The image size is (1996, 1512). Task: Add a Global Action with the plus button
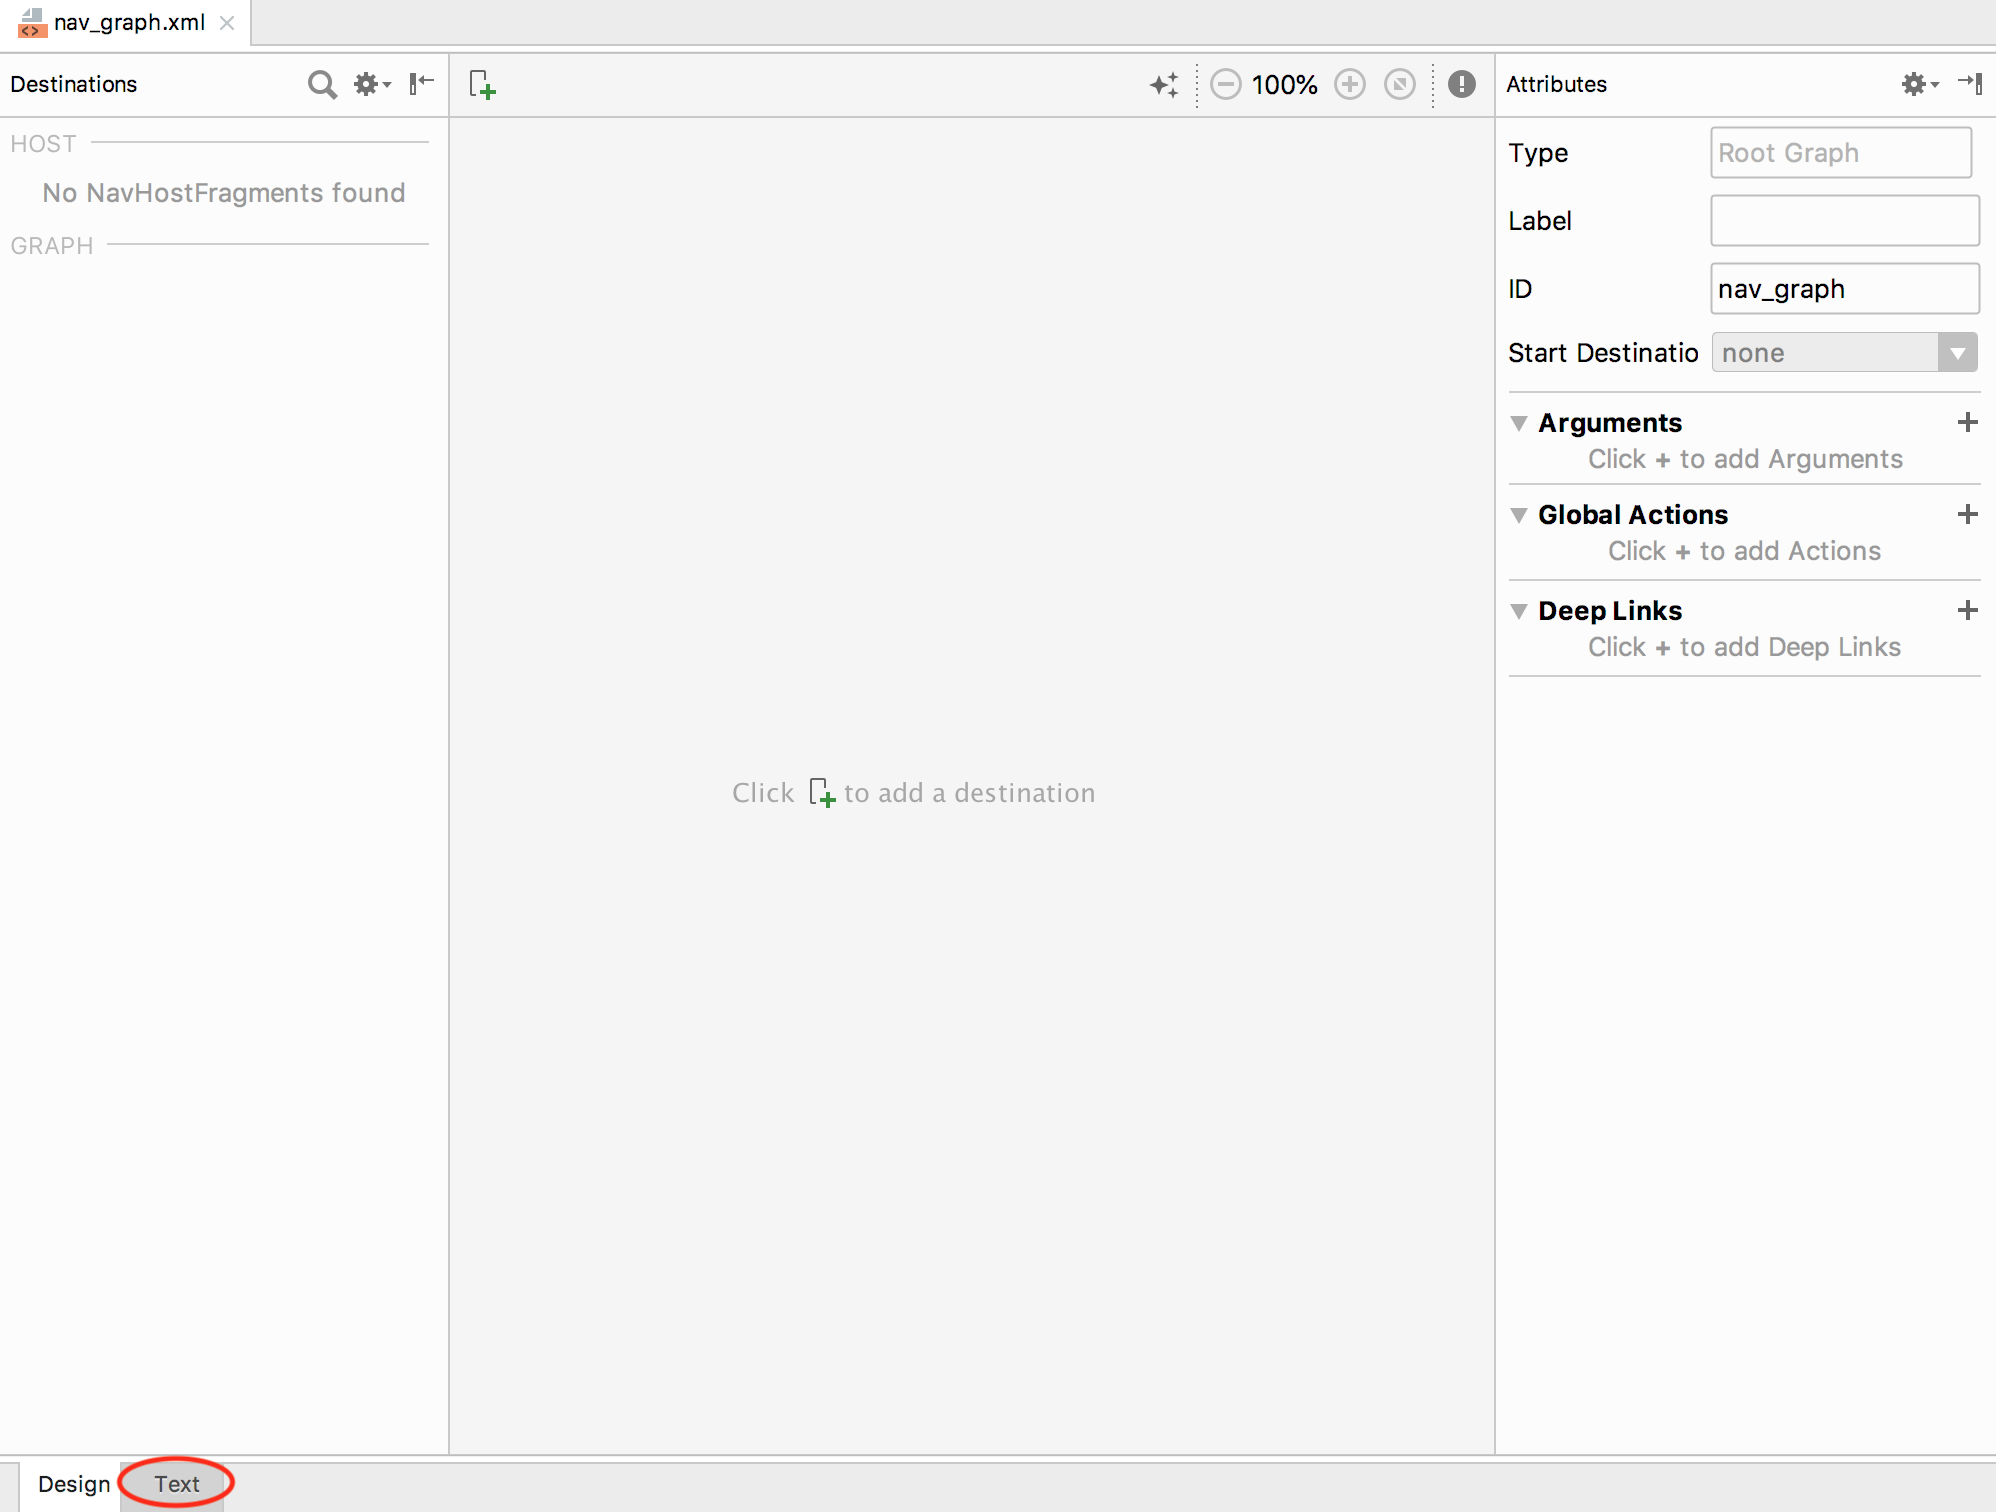click(1967, 514)
